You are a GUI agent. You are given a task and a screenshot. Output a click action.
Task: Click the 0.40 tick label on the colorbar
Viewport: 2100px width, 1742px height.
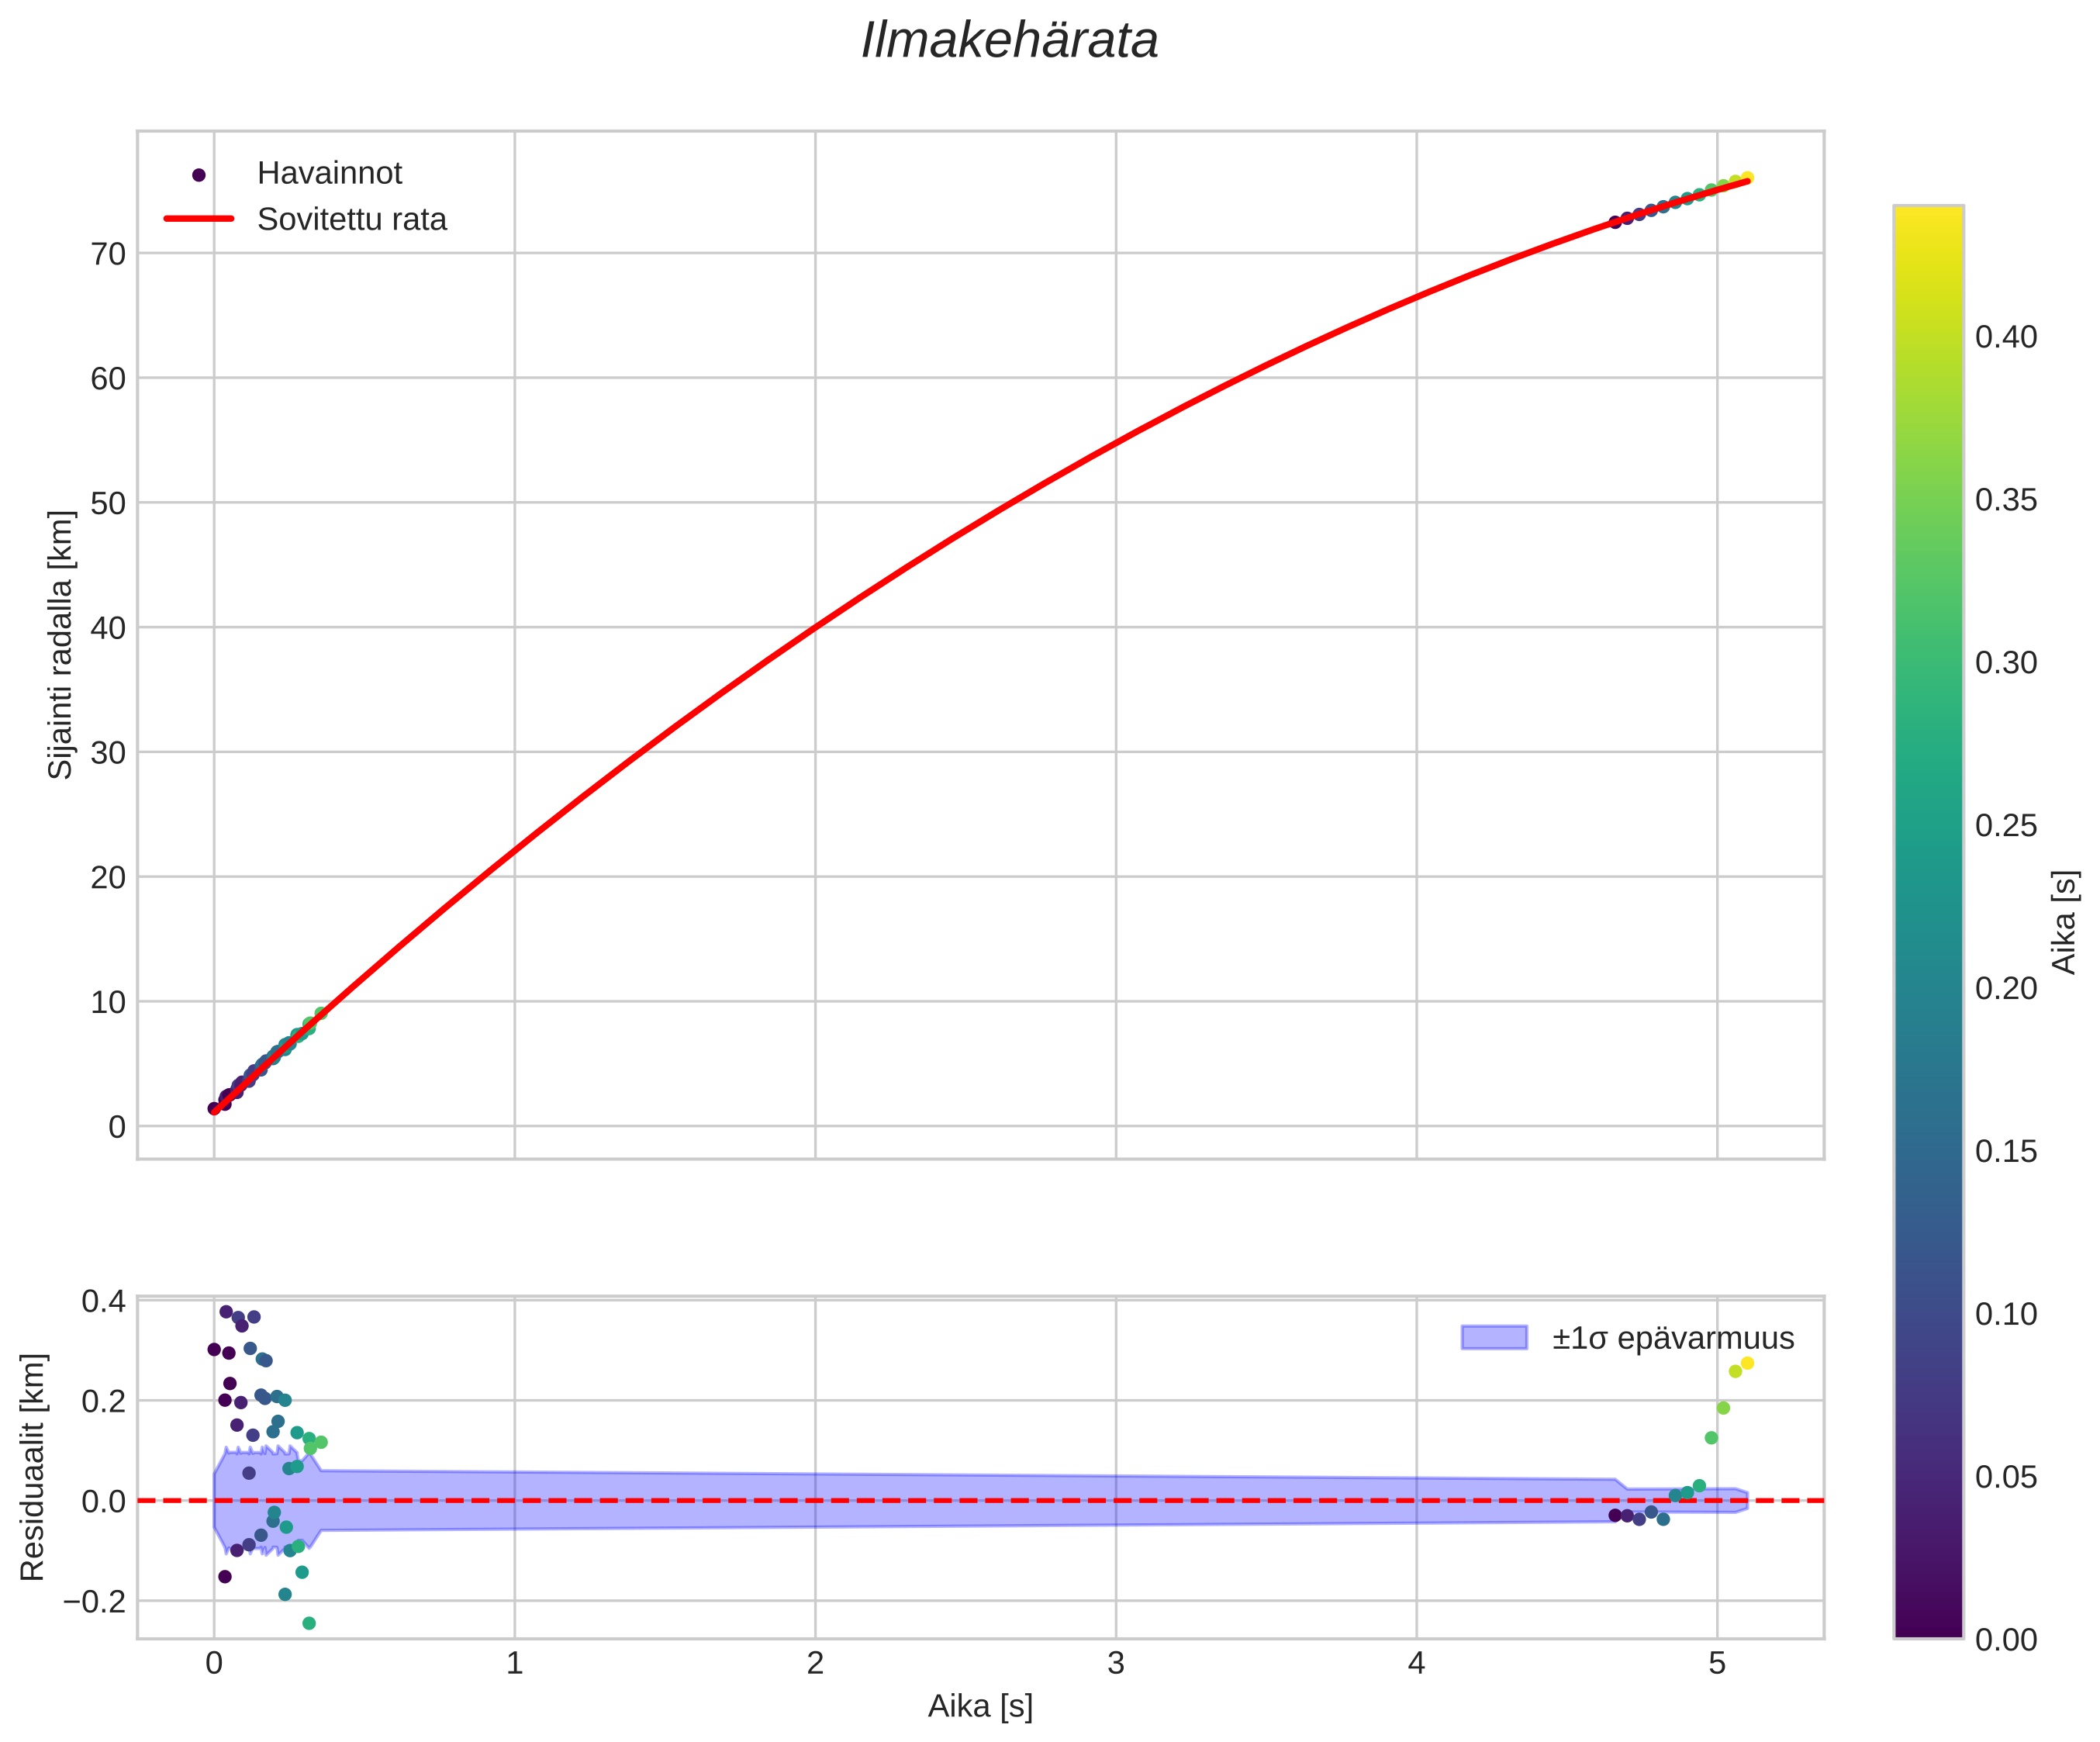pyautogui.click(x=2006, y=337)
